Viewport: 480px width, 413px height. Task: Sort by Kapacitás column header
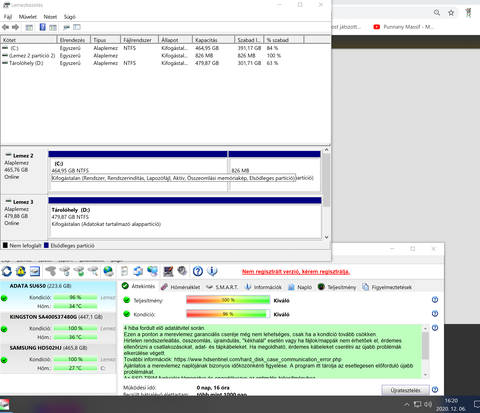(213, 40)
